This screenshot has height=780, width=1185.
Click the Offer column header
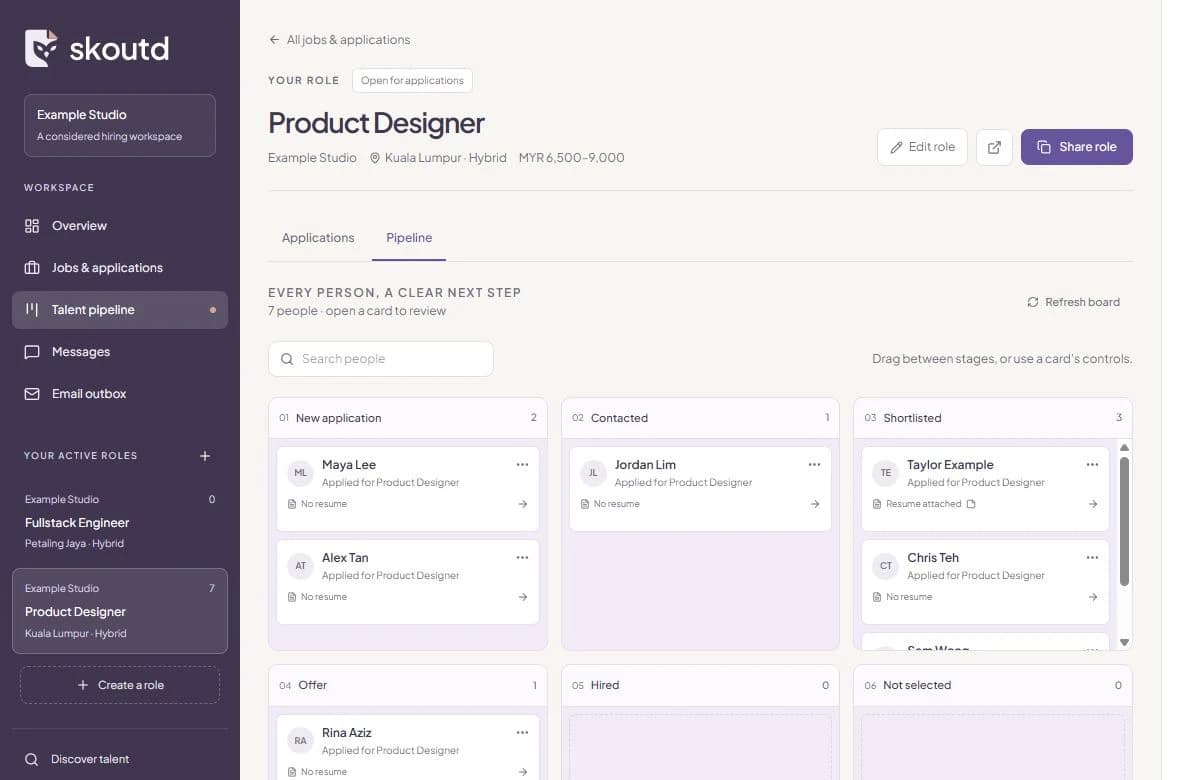[x=408, y=686]
